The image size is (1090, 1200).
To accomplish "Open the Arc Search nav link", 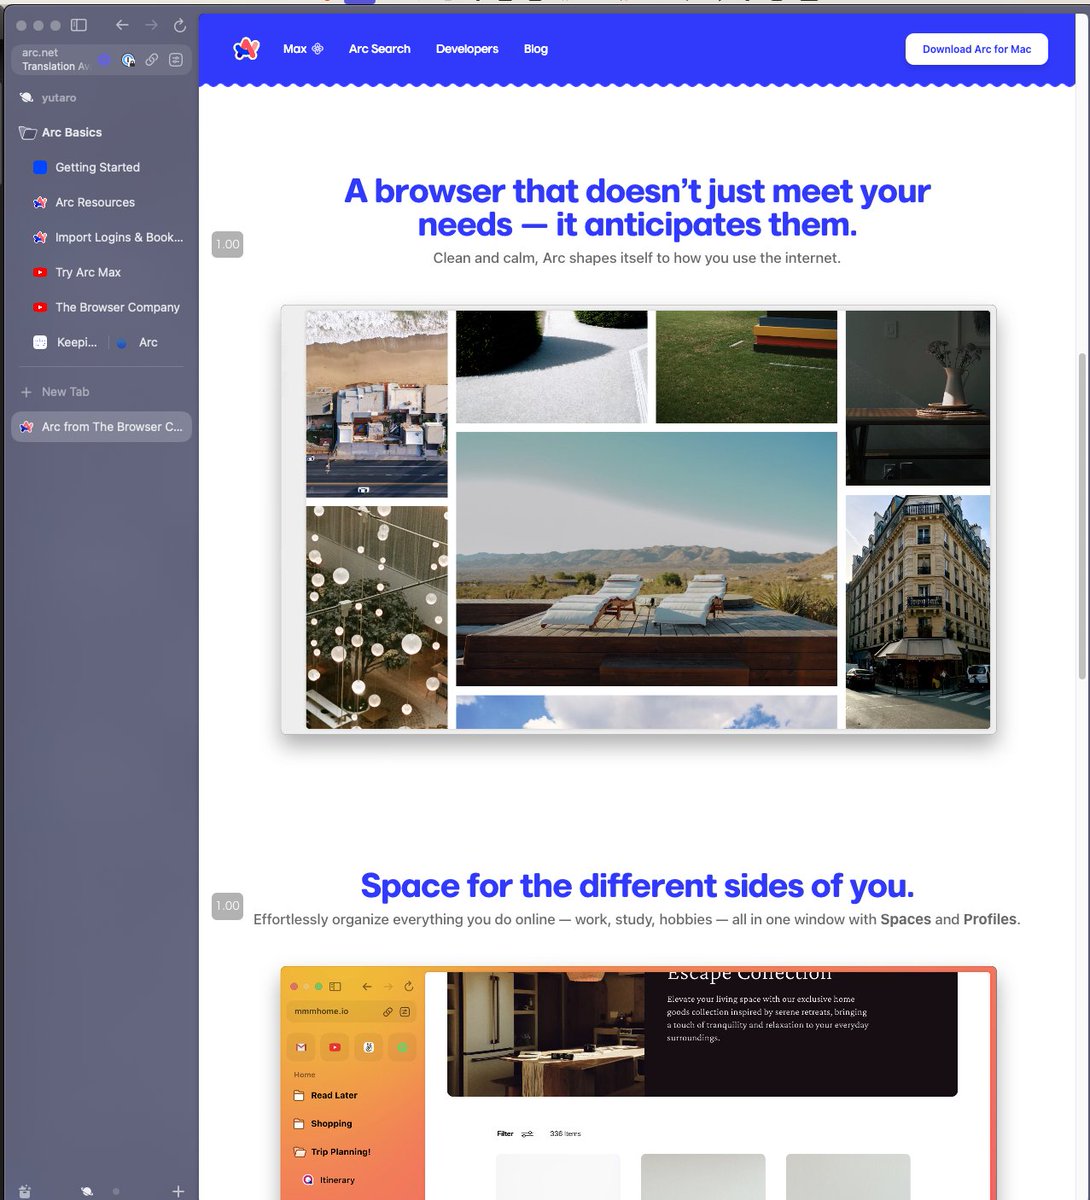I will pos(379,49).
